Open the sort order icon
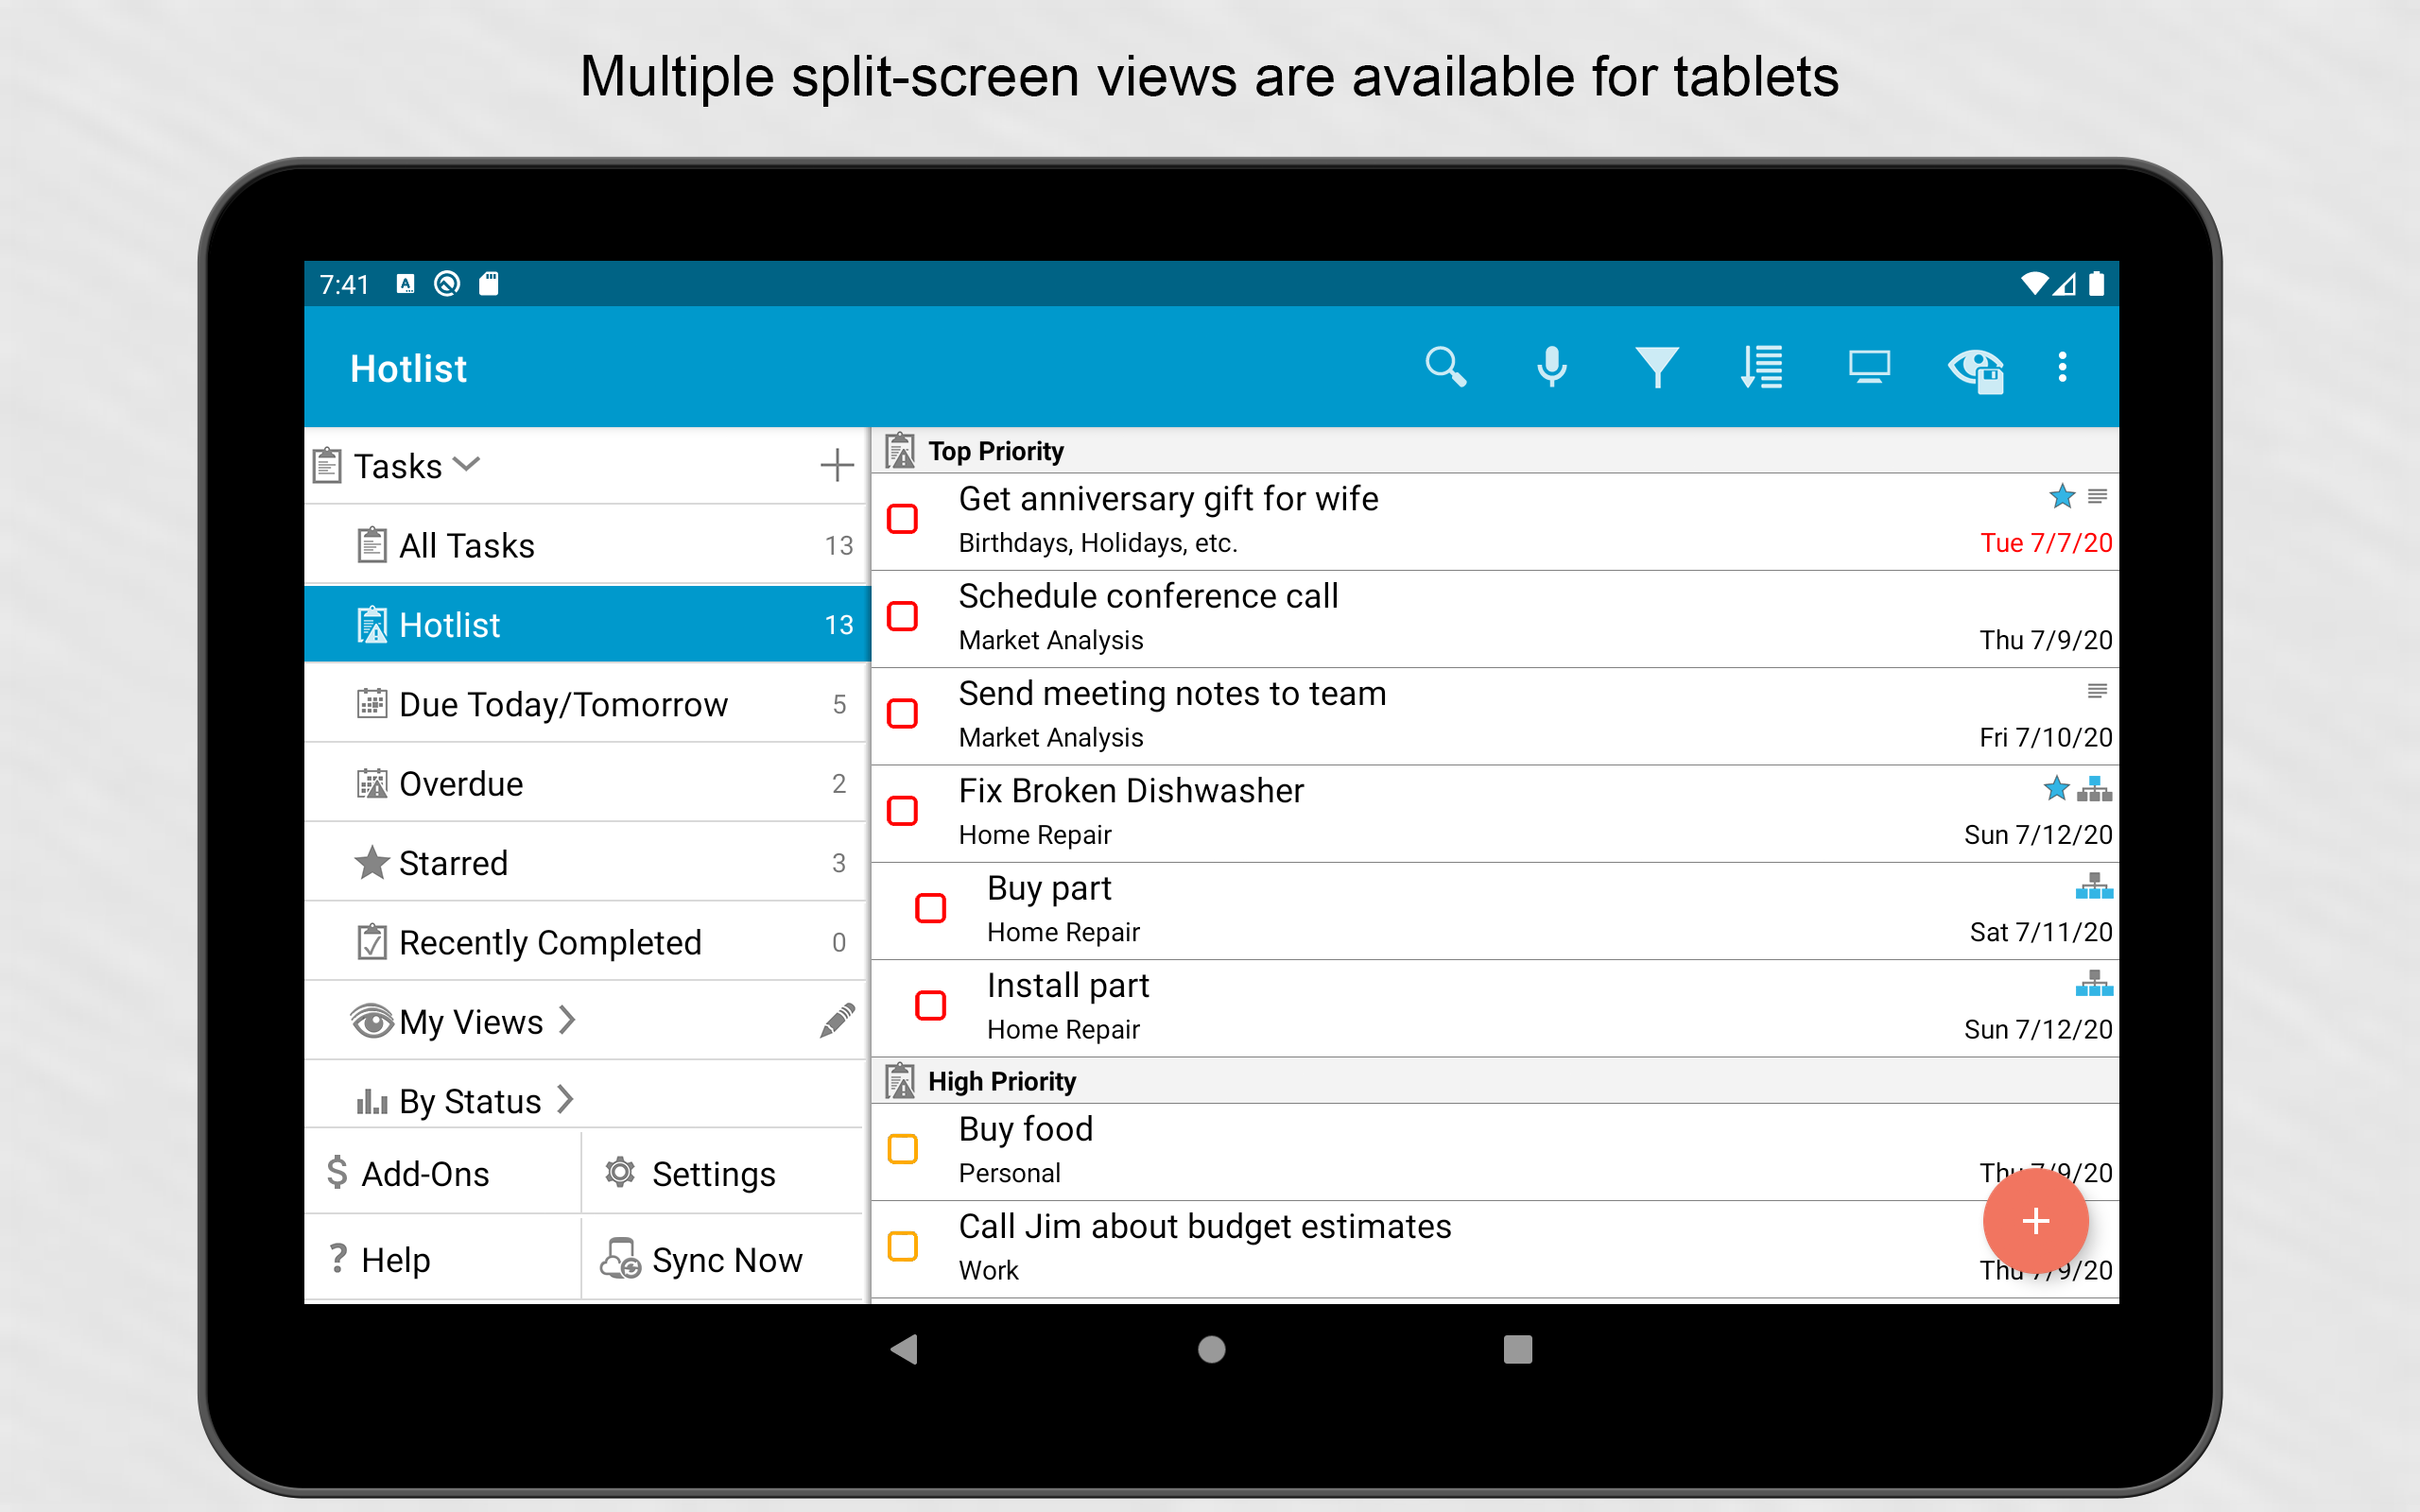The width and height of the screenshot is (2420, 1512). [x=1762, y=367]
